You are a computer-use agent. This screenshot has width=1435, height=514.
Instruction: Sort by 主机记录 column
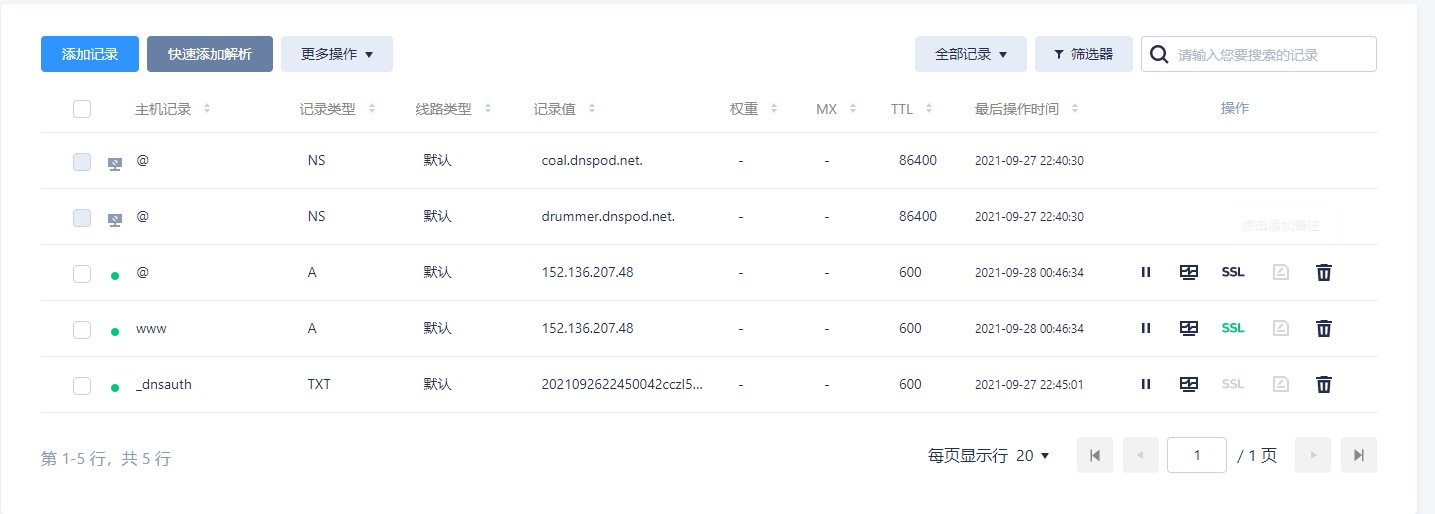207,109
